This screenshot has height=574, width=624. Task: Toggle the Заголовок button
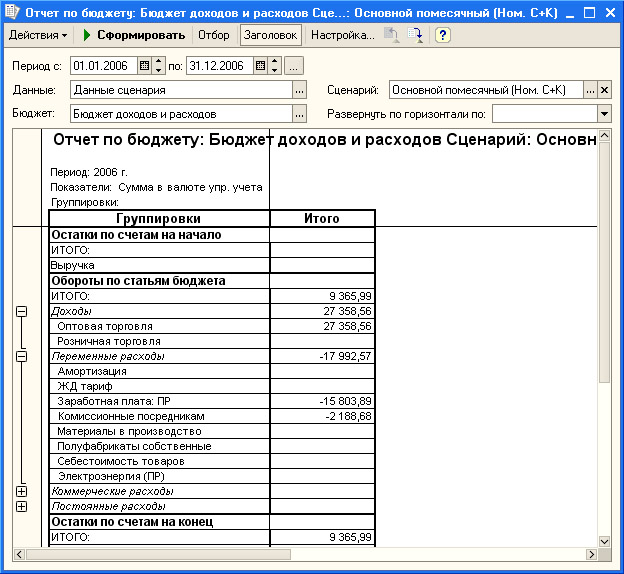[x=271, y=35]
